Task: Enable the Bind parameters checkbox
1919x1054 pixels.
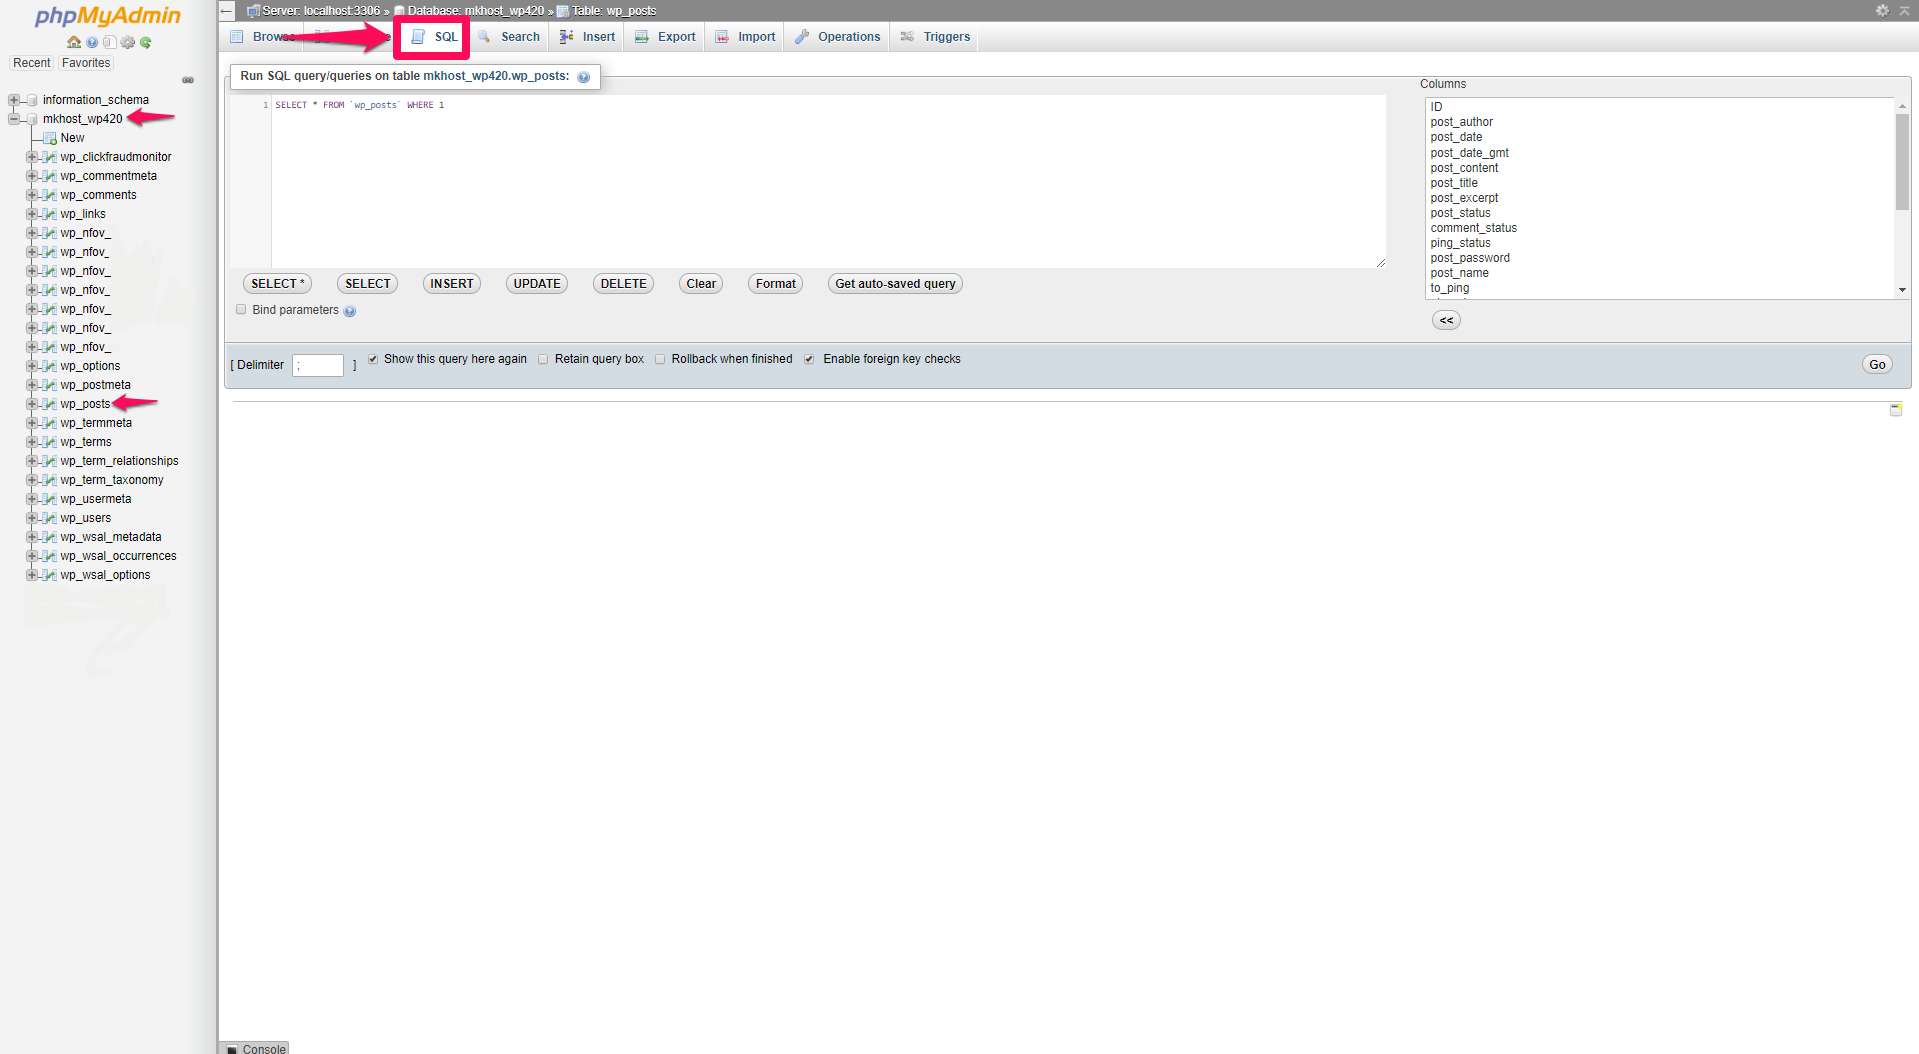Action: click(241, 310)
